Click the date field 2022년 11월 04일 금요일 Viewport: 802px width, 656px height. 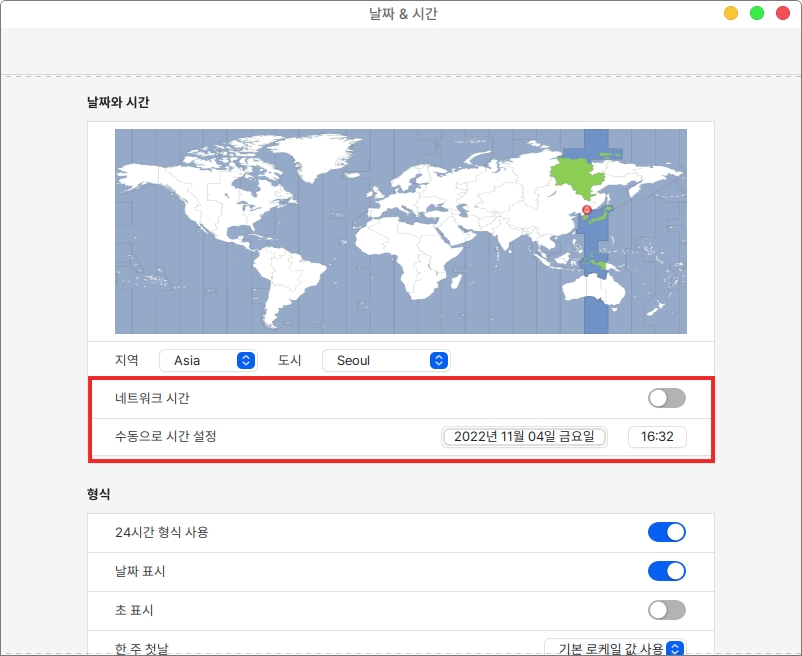coord(524,436)
